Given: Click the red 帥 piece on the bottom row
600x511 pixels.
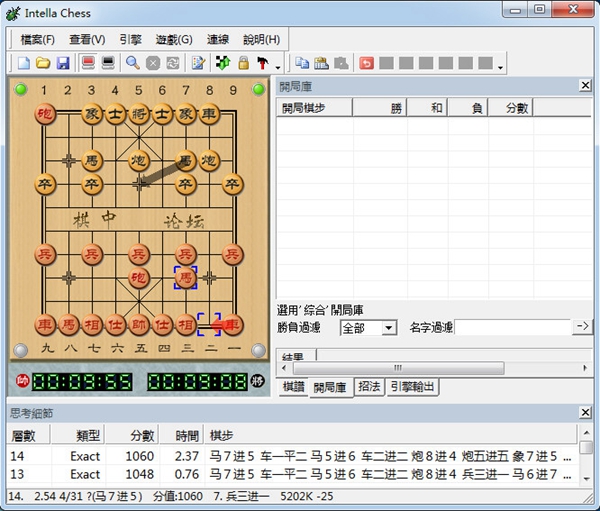Looking at the screenshot, I should [x=139, y=325].
